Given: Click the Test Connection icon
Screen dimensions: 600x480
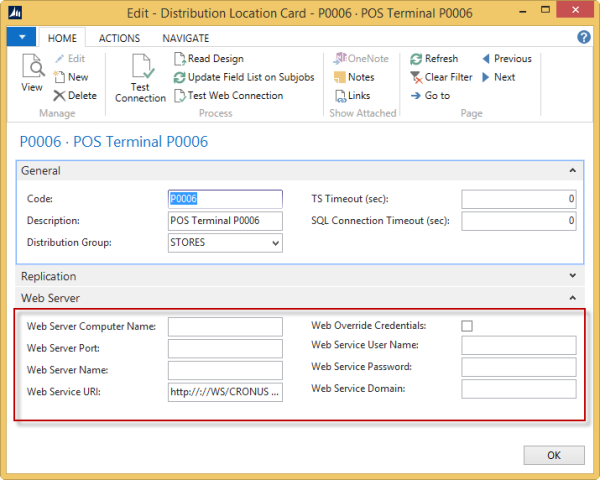Looking at the screenshot, I should click(140, 76).
